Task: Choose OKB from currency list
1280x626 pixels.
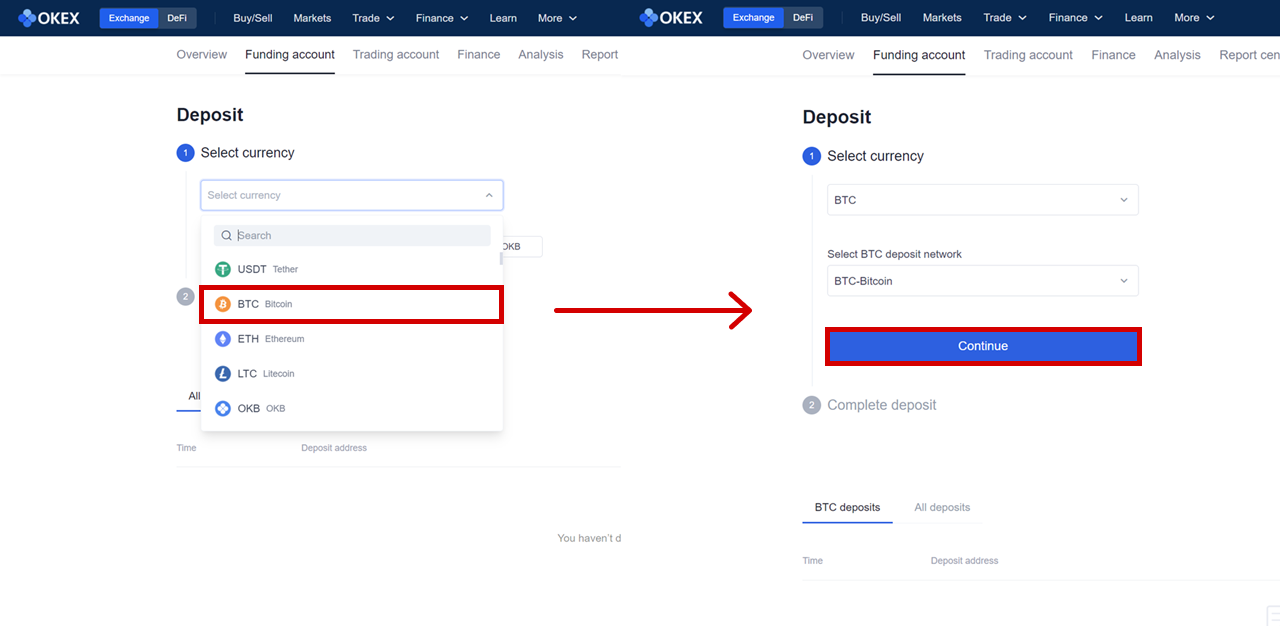Action: click(x=352, y=409)
